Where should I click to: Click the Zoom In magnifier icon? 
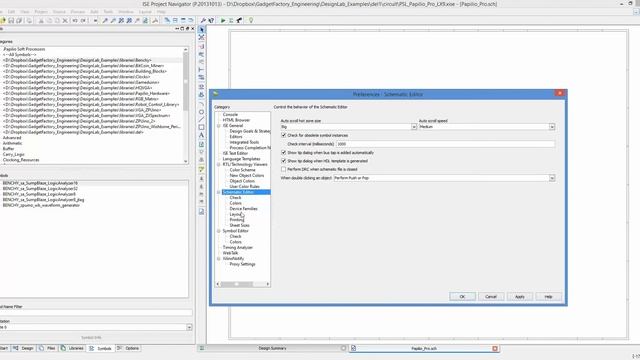(x=105, y=20)
